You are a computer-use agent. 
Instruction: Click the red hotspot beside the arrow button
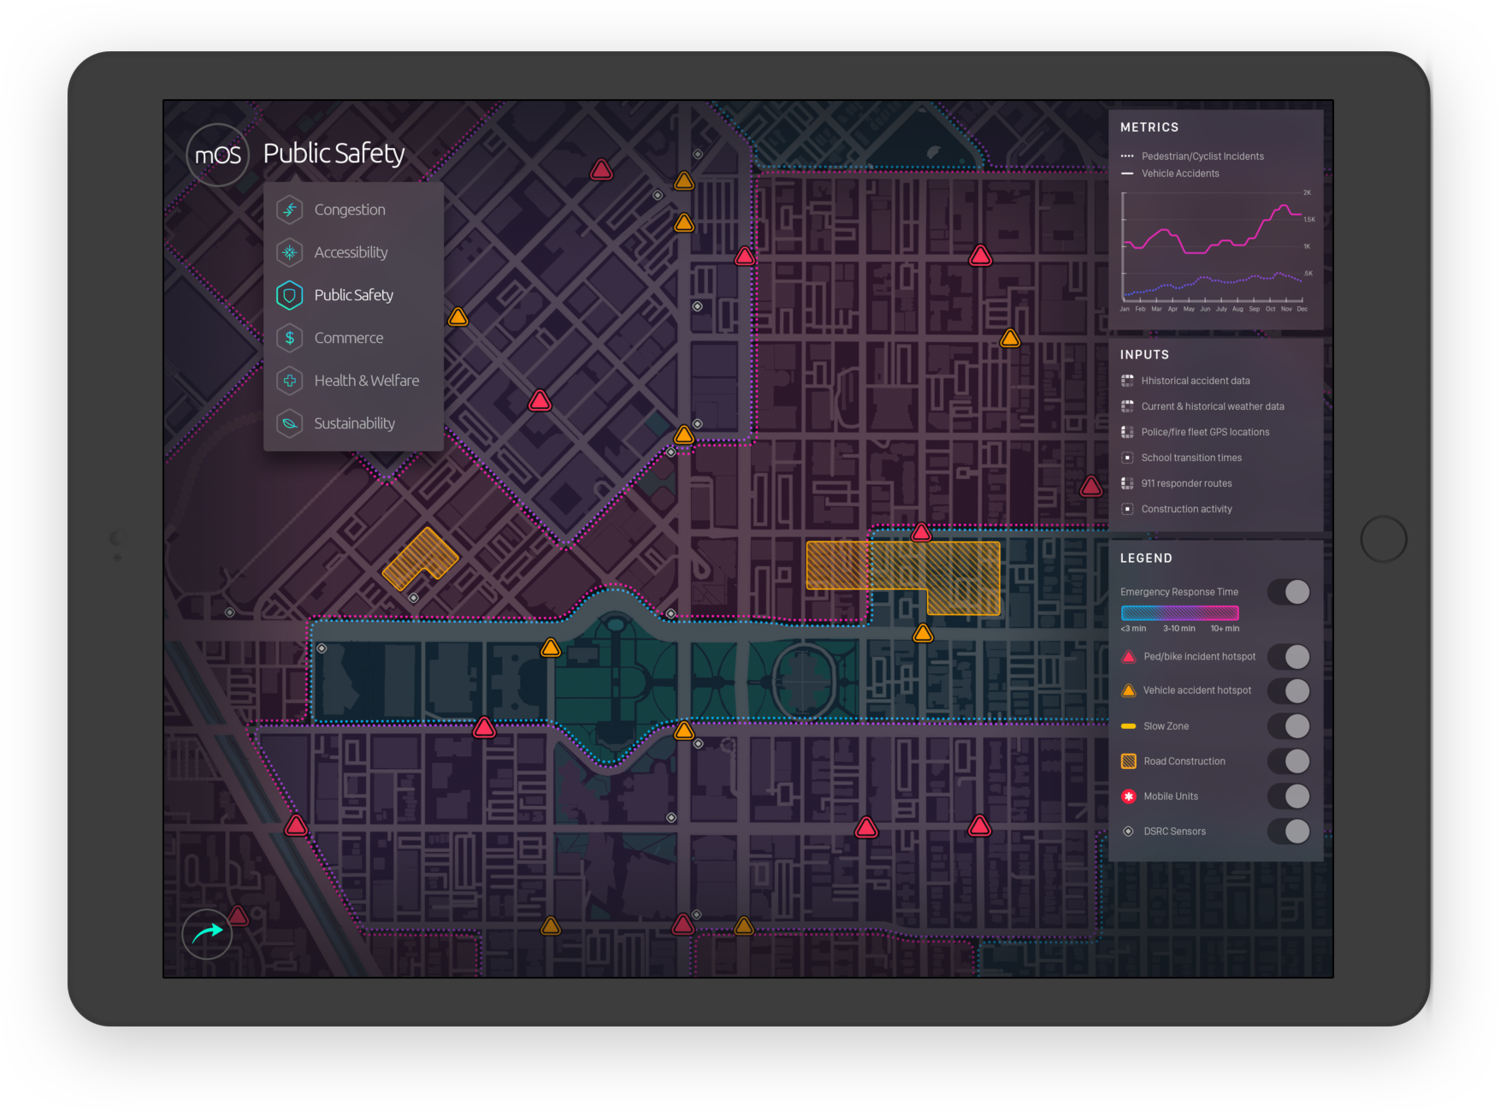238,916
